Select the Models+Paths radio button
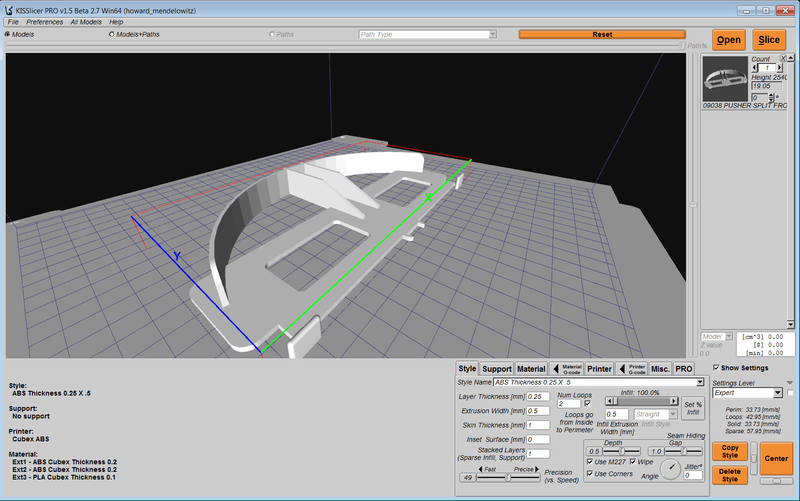800x501 pixels. (111, 34)
